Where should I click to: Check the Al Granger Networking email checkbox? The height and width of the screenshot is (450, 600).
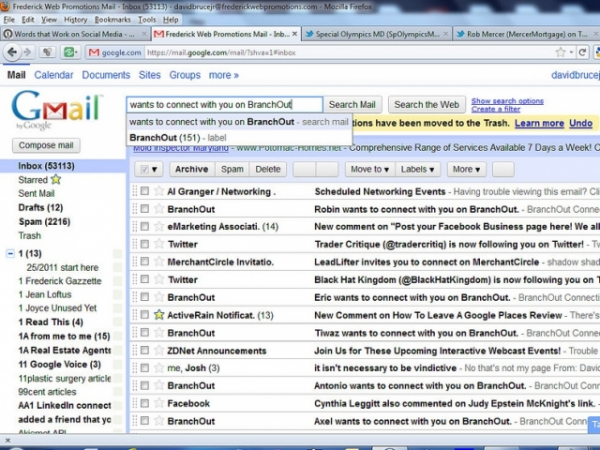pyautogui.click(x=145, y=191)
